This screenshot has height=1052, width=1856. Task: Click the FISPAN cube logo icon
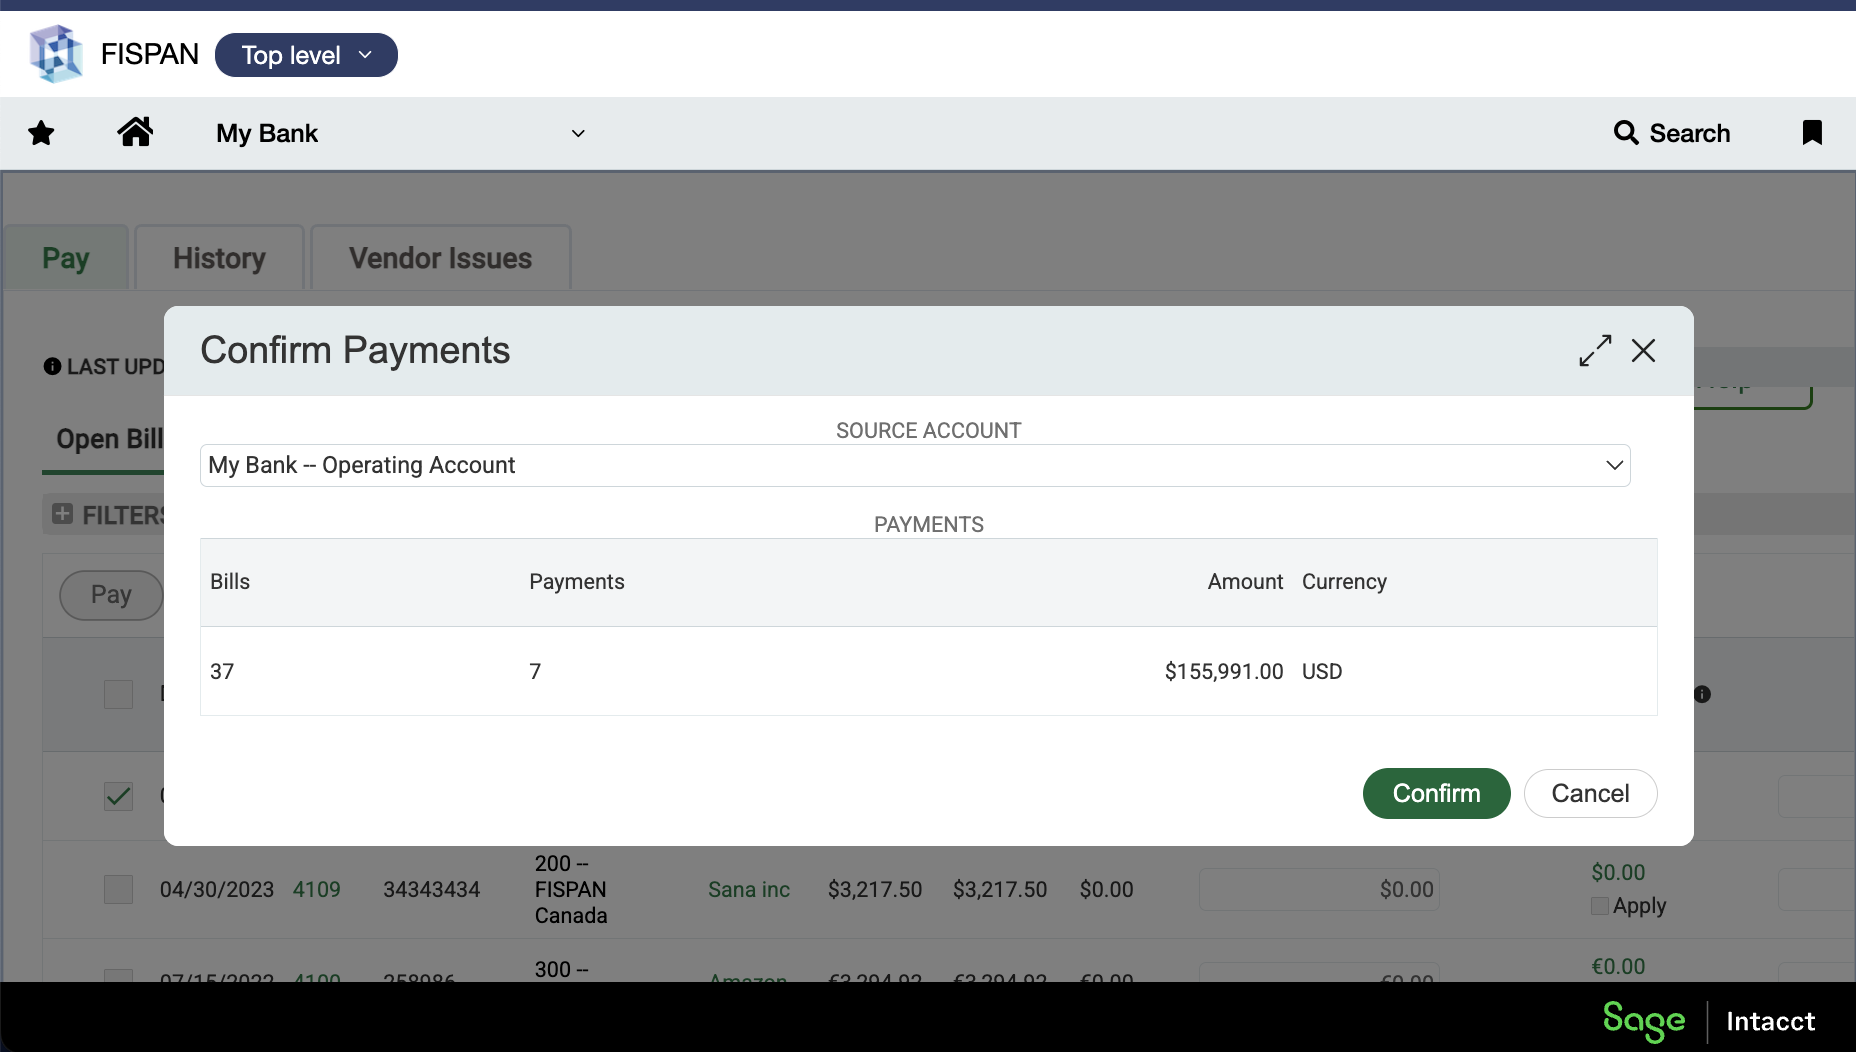click(55, 54)
